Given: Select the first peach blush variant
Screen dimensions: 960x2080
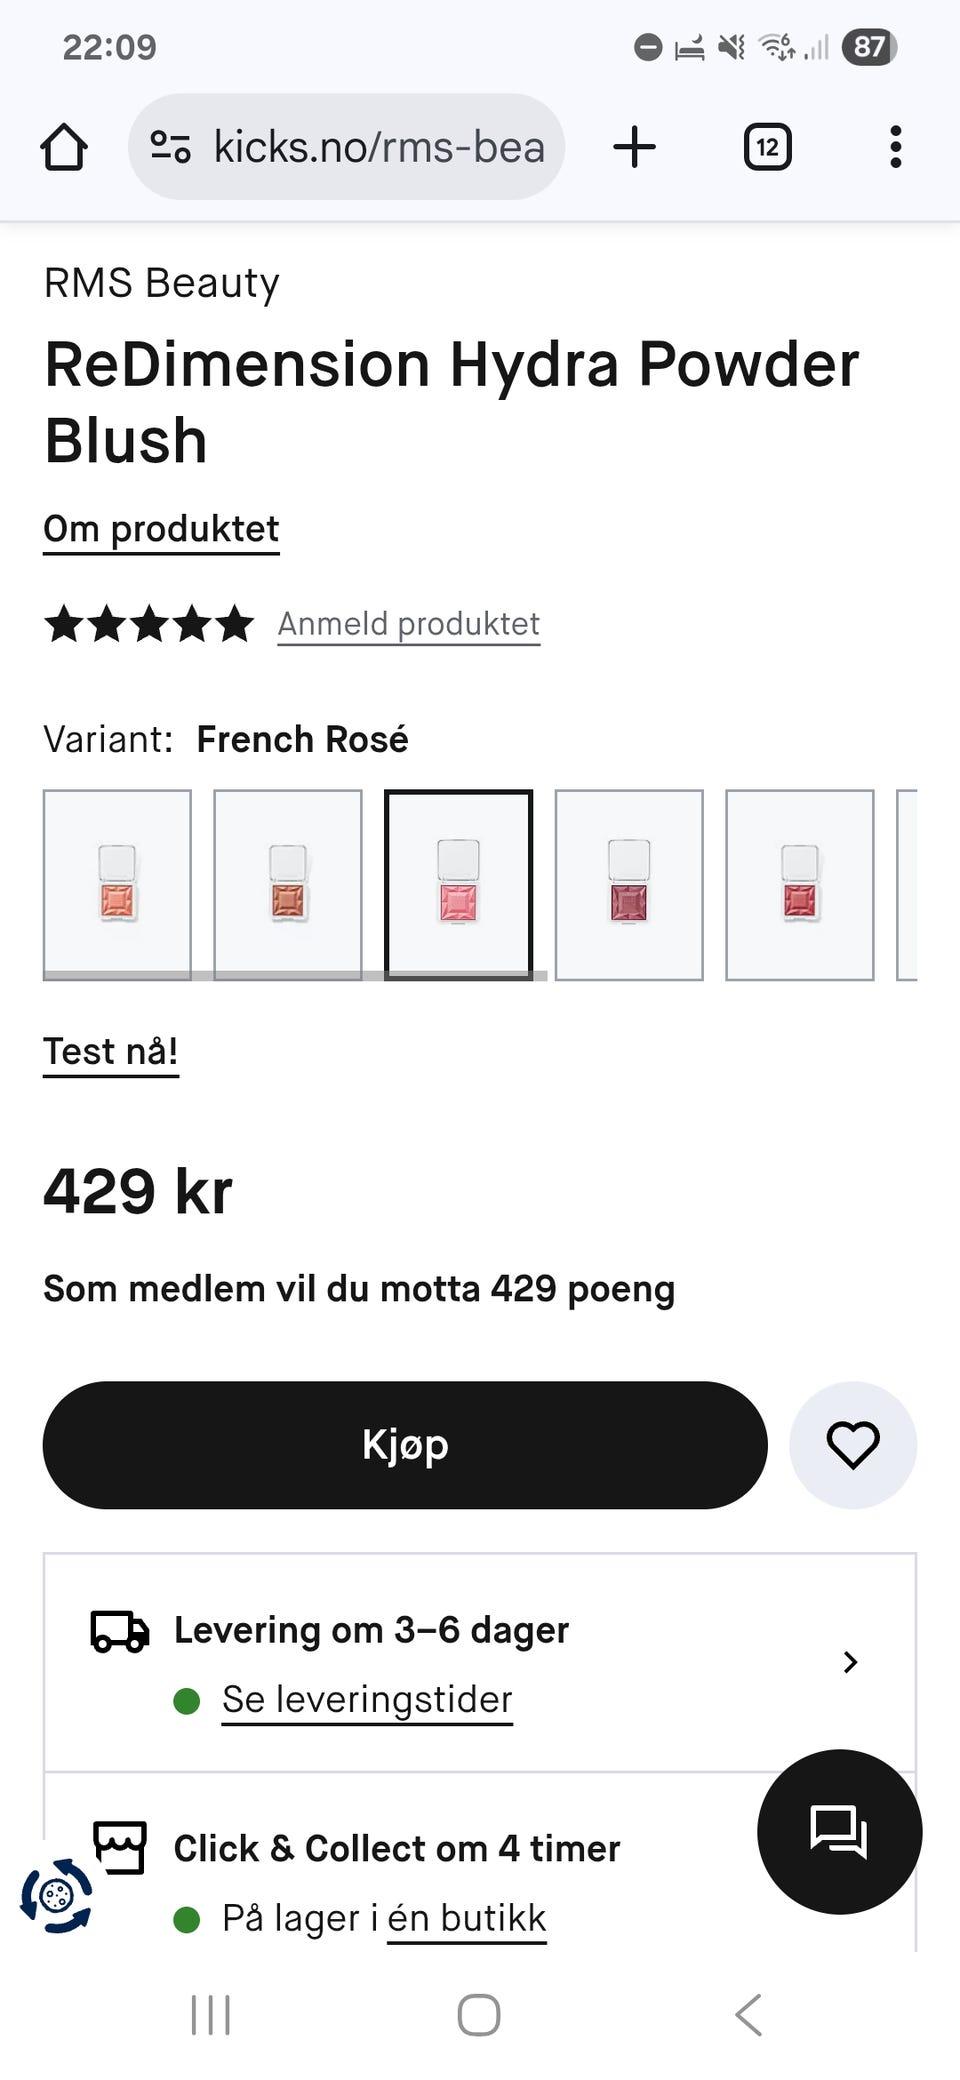Looking at the screenshot, I should point(117,884).
